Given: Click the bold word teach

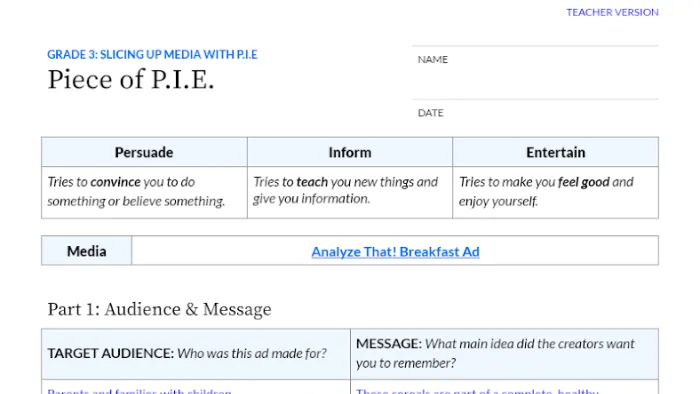Looking at the screenshot, I should point(312,182).
